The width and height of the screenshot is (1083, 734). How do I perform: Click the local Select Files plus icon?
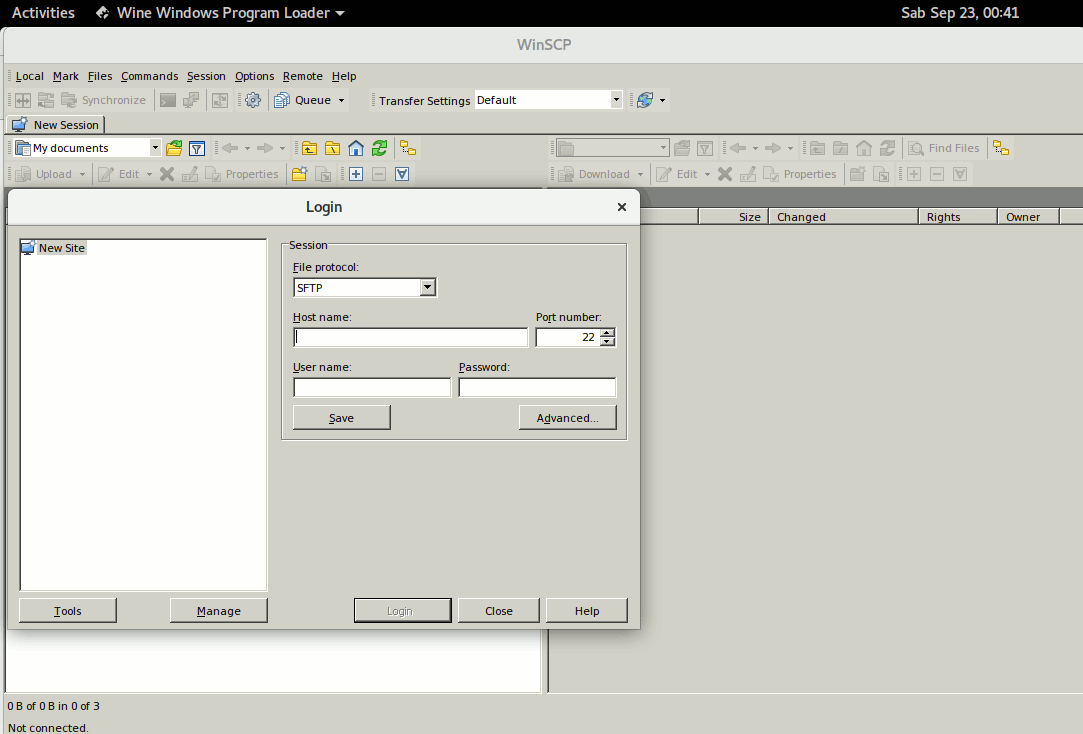click(x=356, y=174)
